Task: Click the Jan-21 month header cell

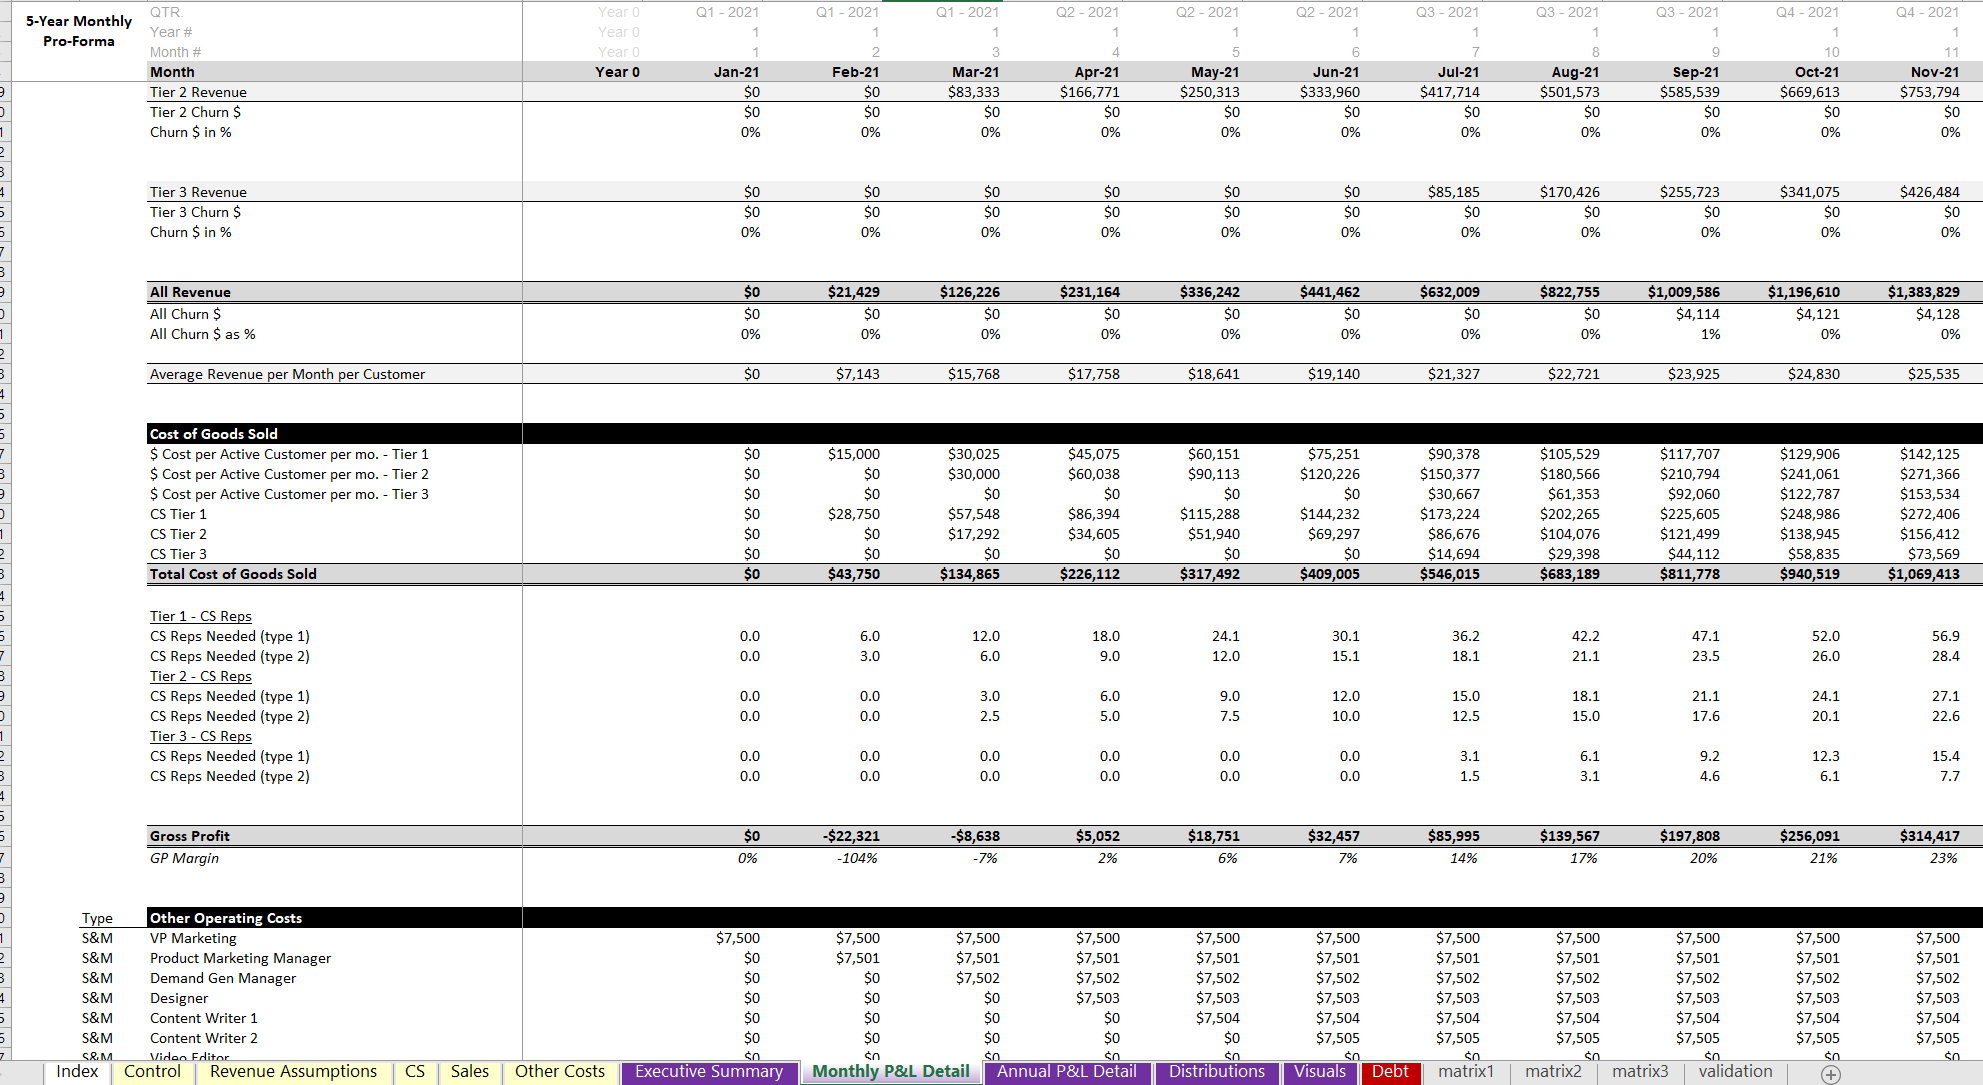Action: click(736, 72)
